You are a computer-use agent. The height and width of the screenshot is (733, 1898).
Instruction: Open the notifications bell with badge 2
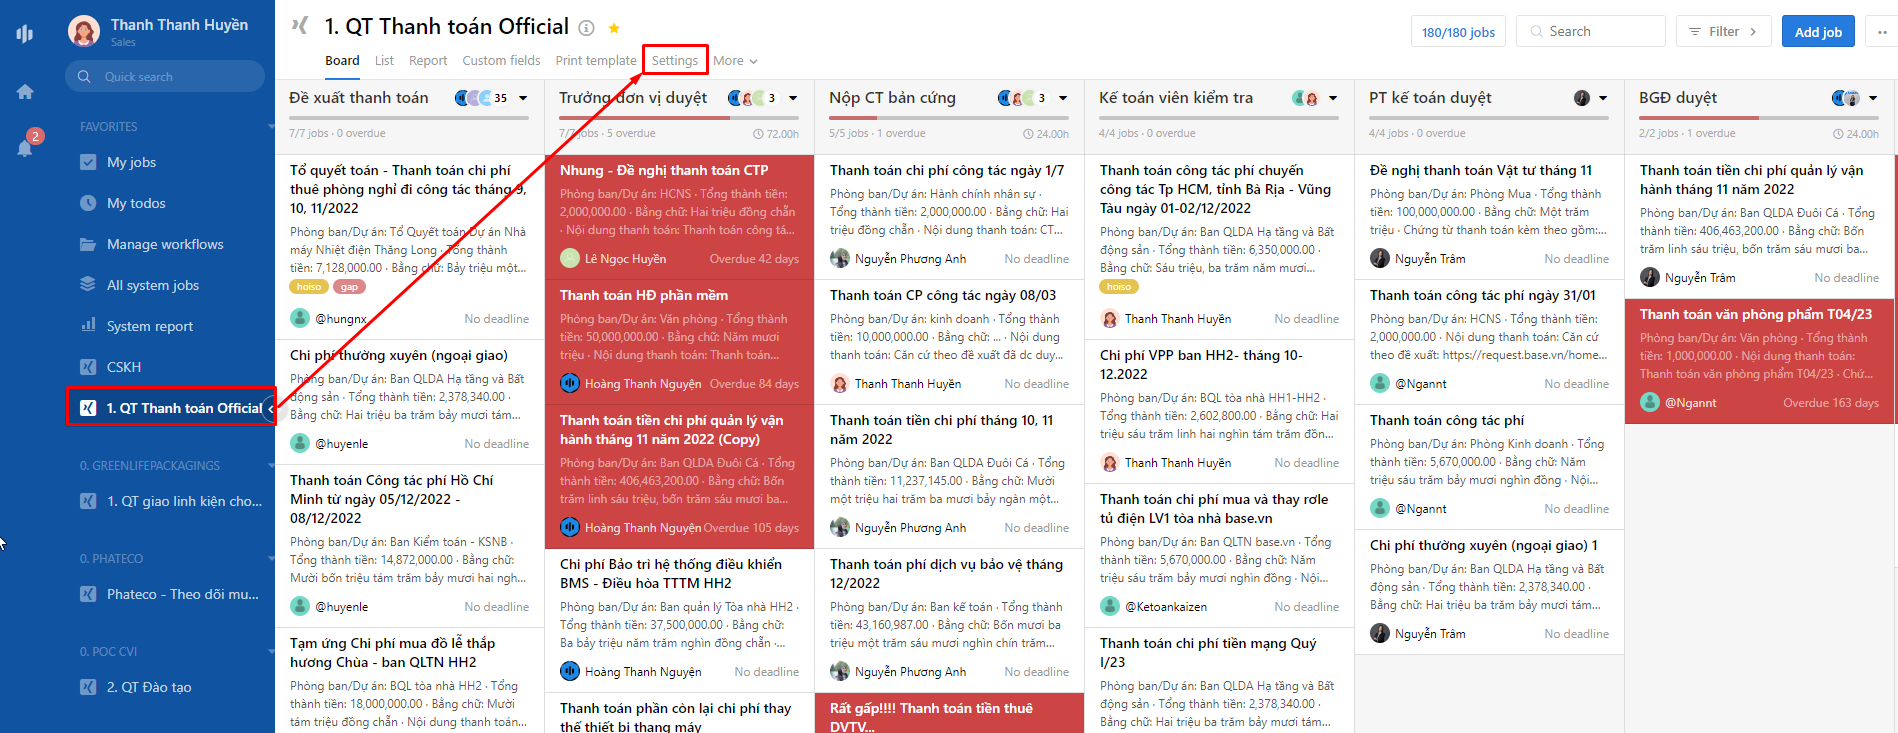coord(26,146)
